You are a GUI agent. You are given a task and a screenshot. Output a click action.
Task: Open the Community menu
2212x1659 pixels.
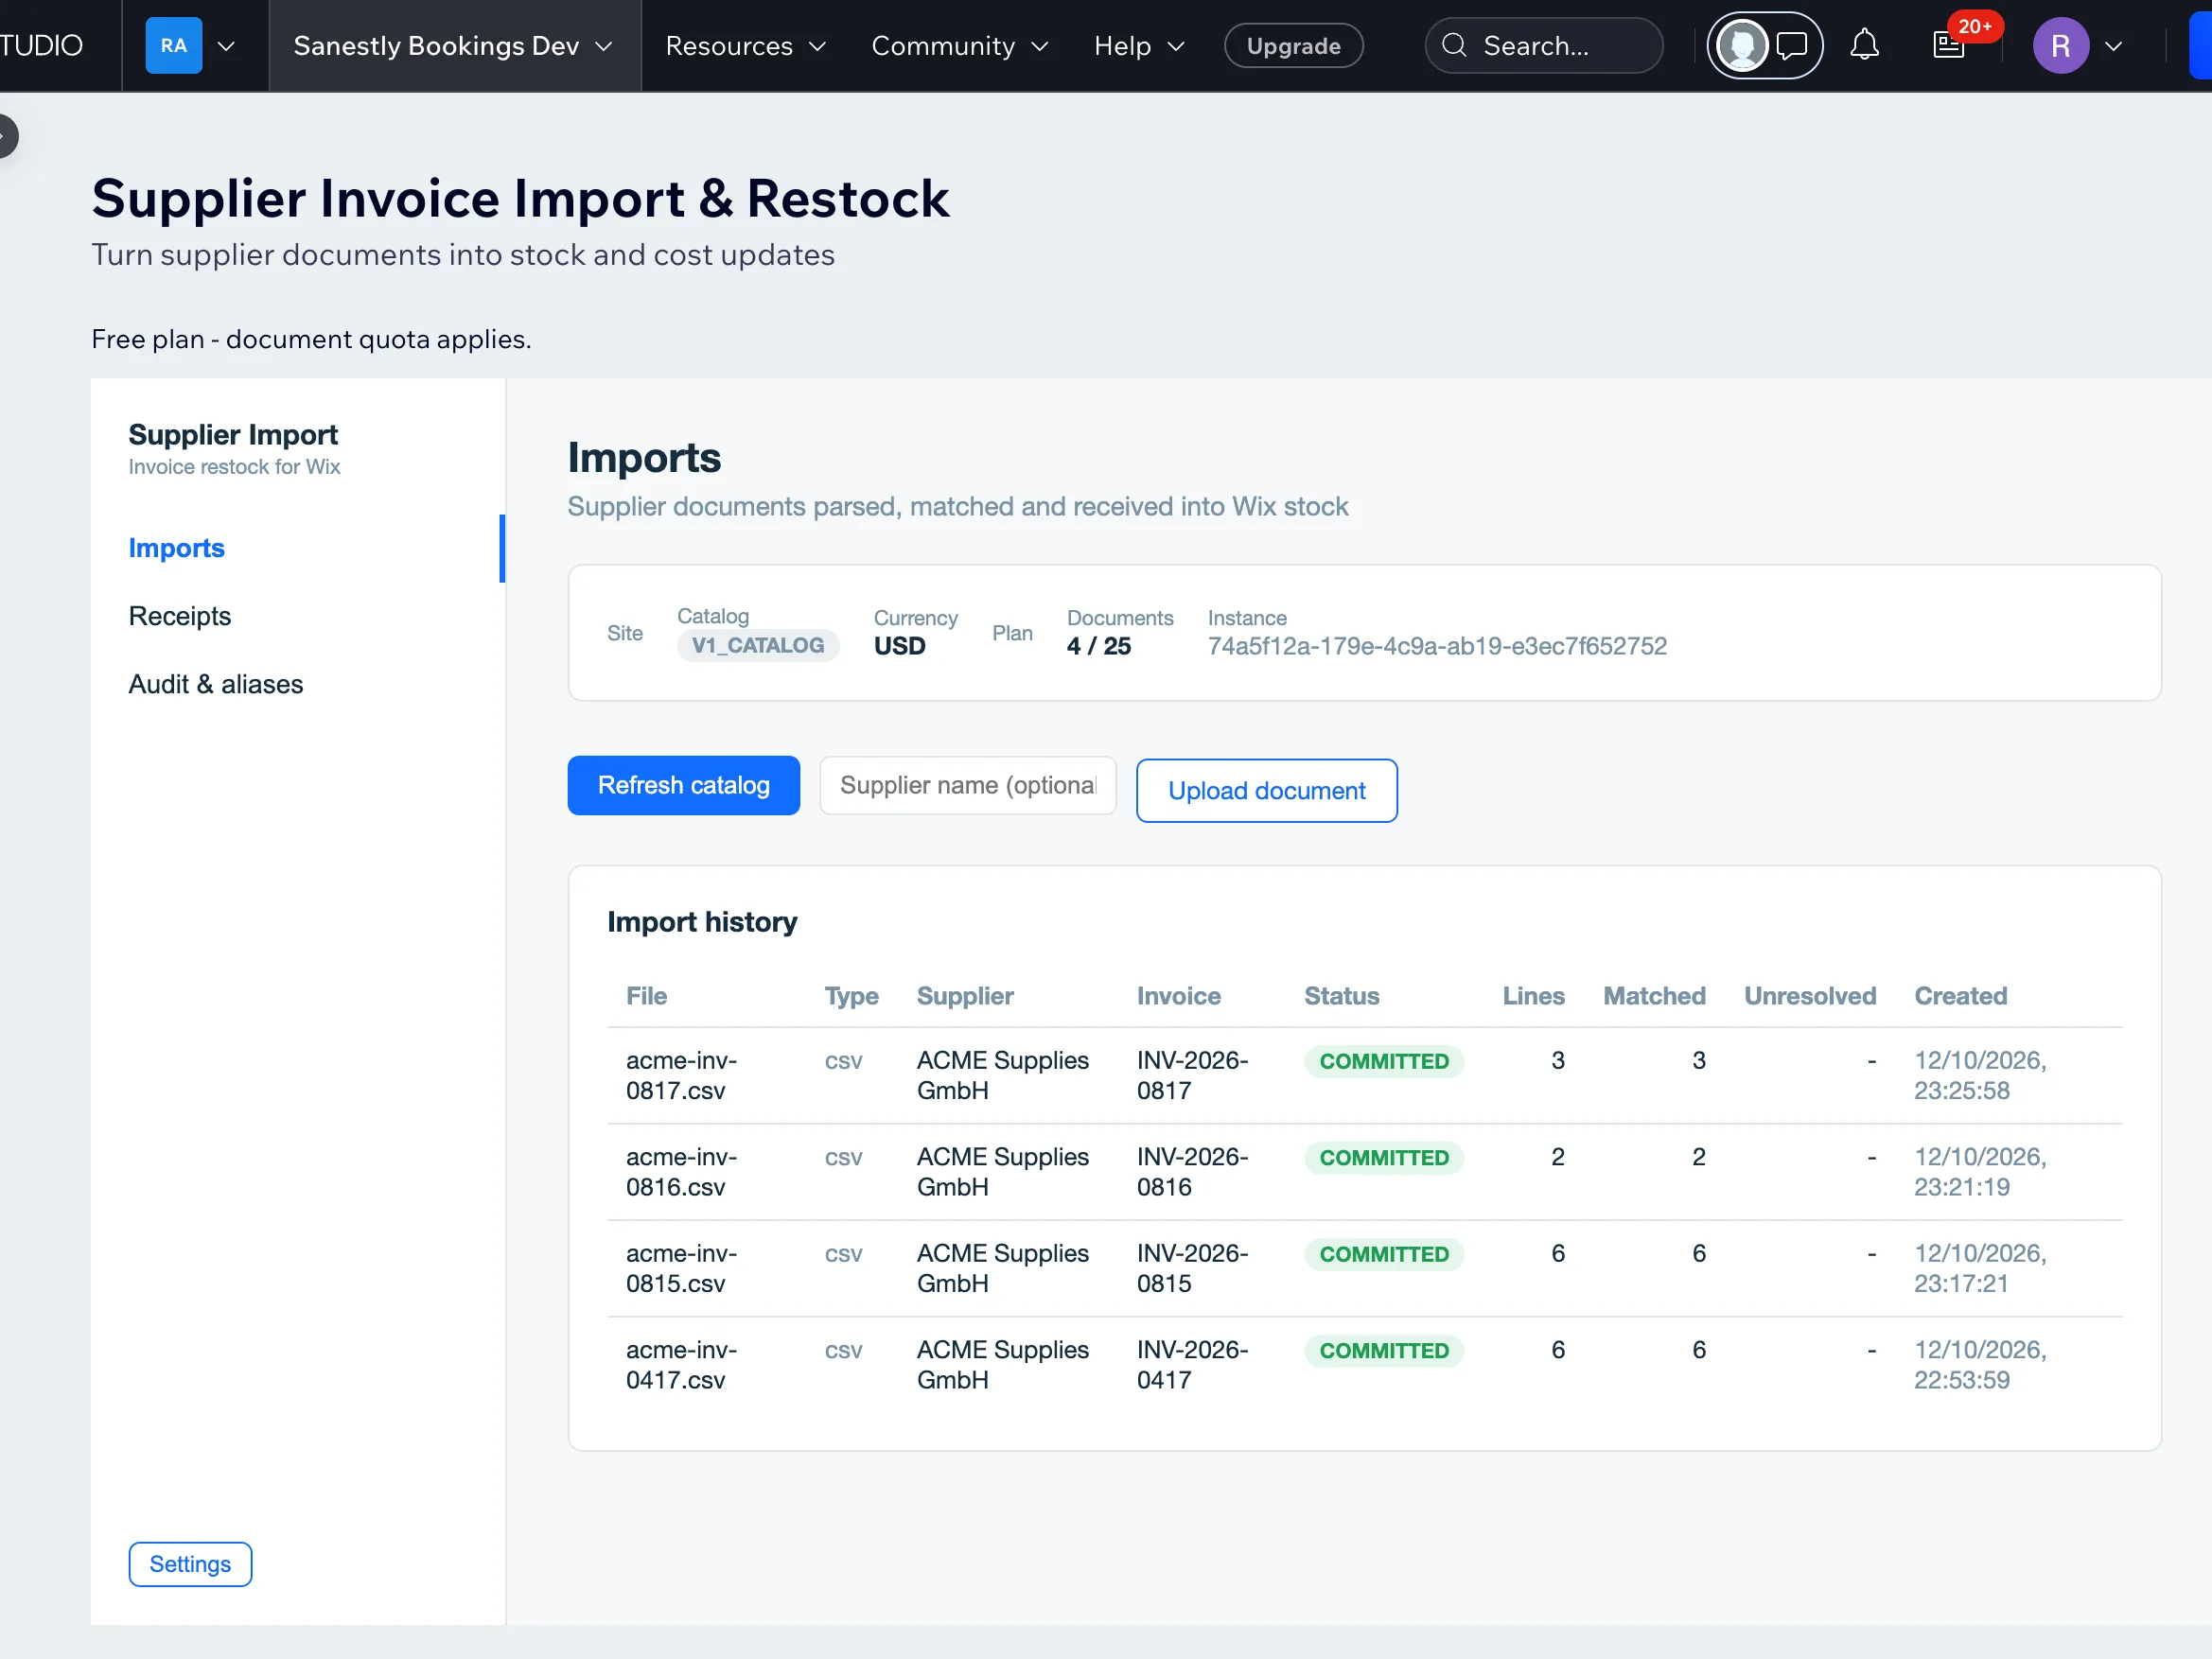point(960,45)
